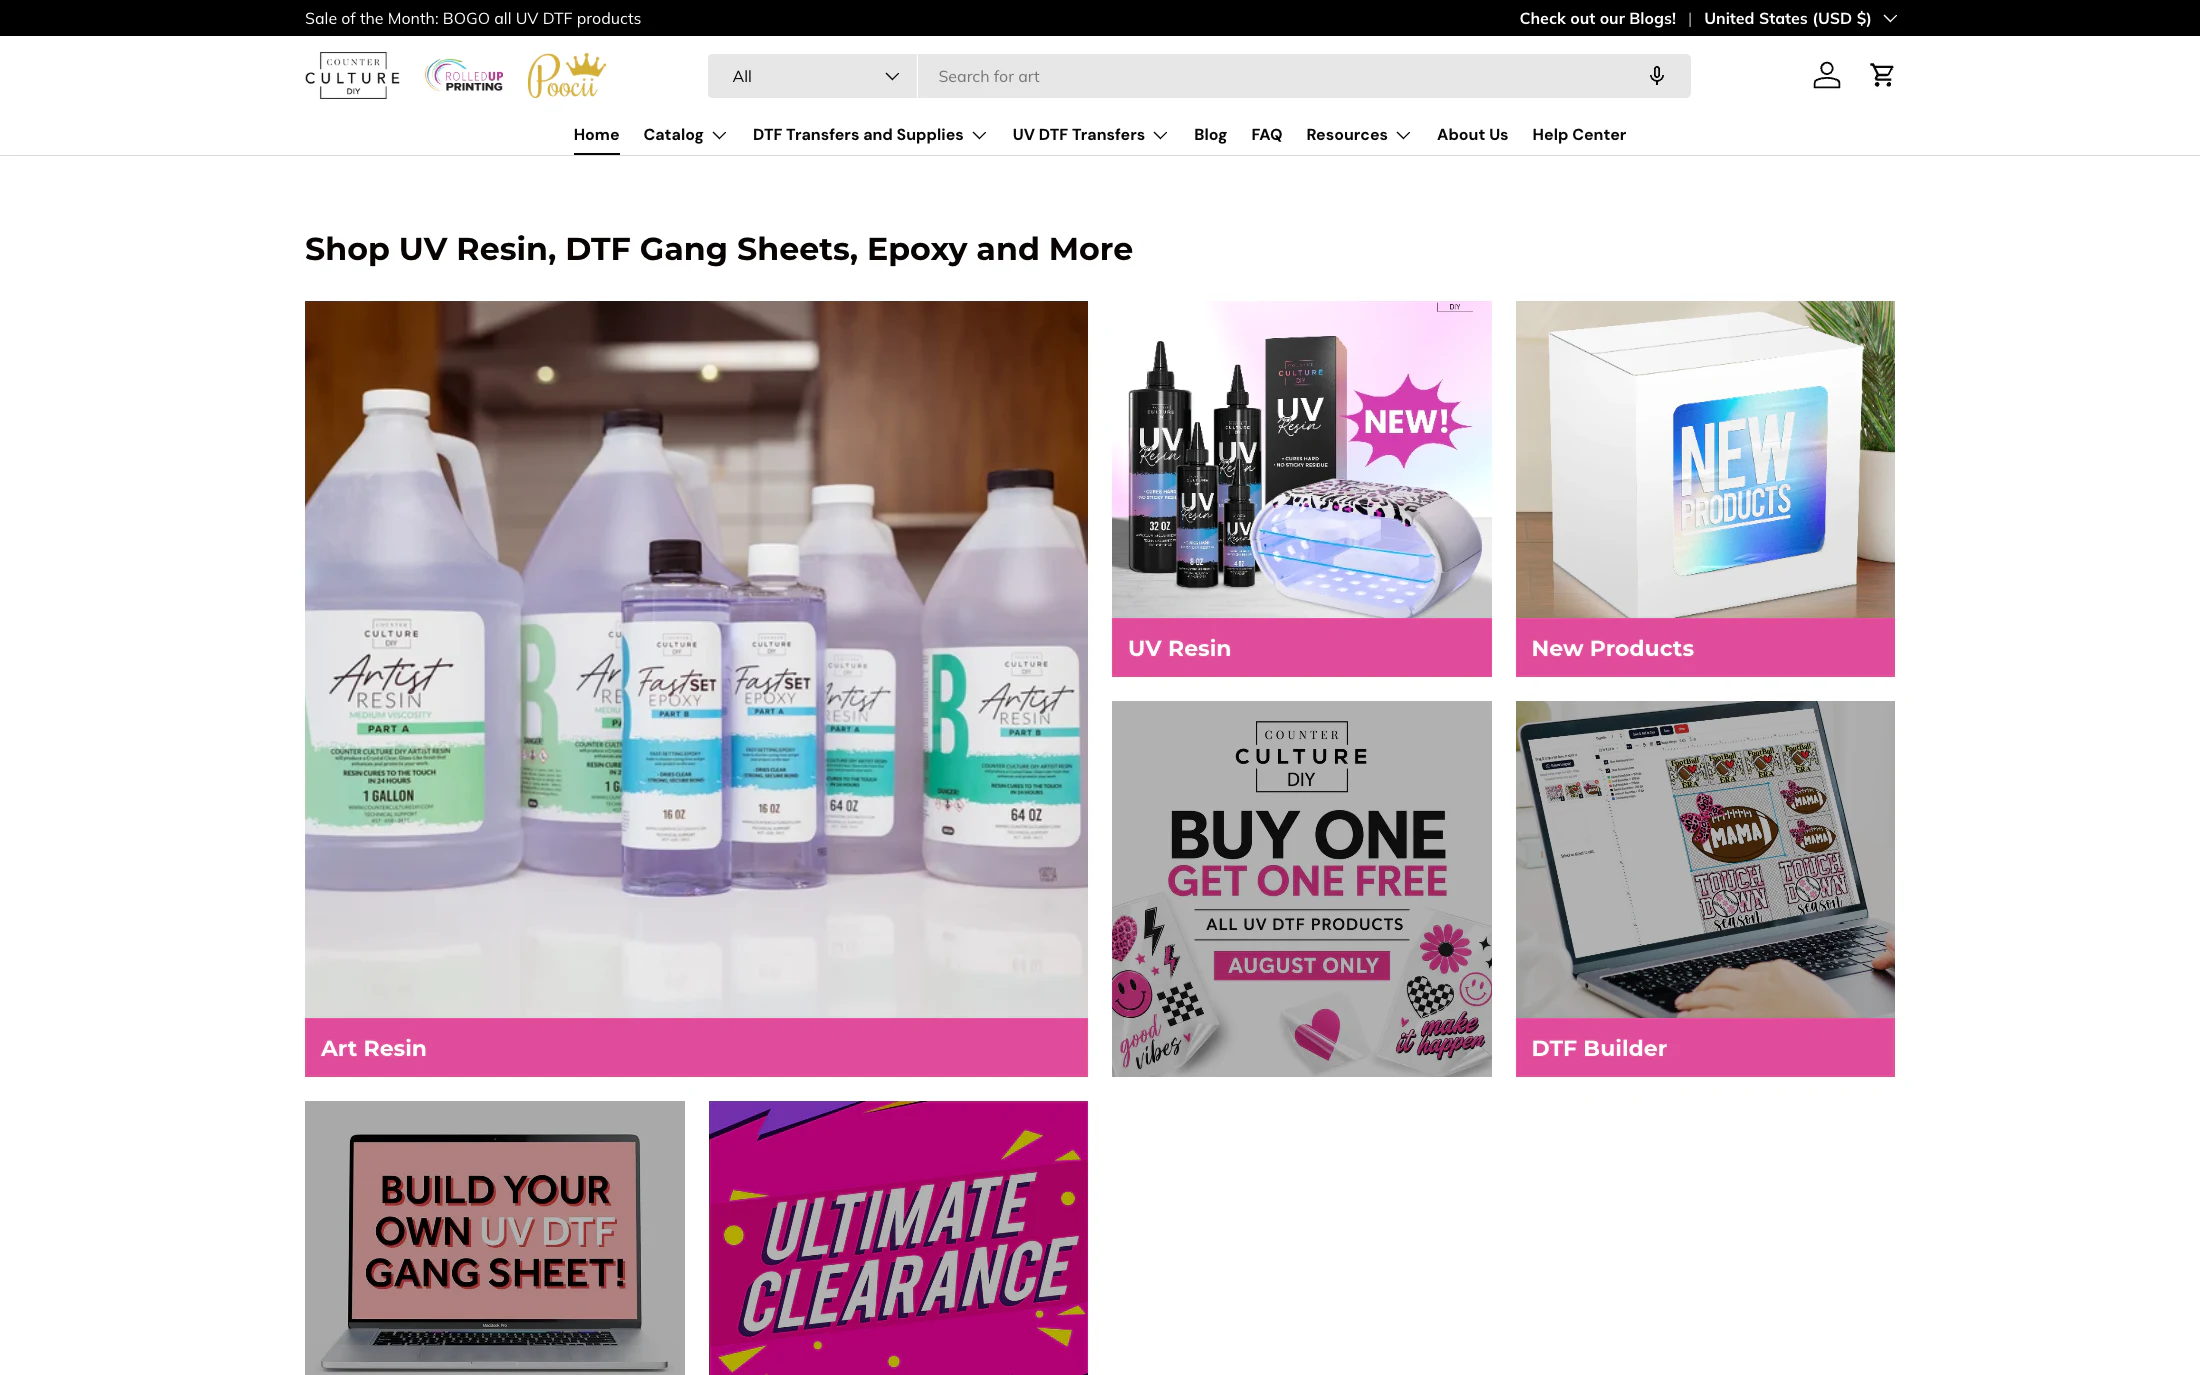
Task: Visit the Rolled Up Printing logo
Action: pos(465,76)
